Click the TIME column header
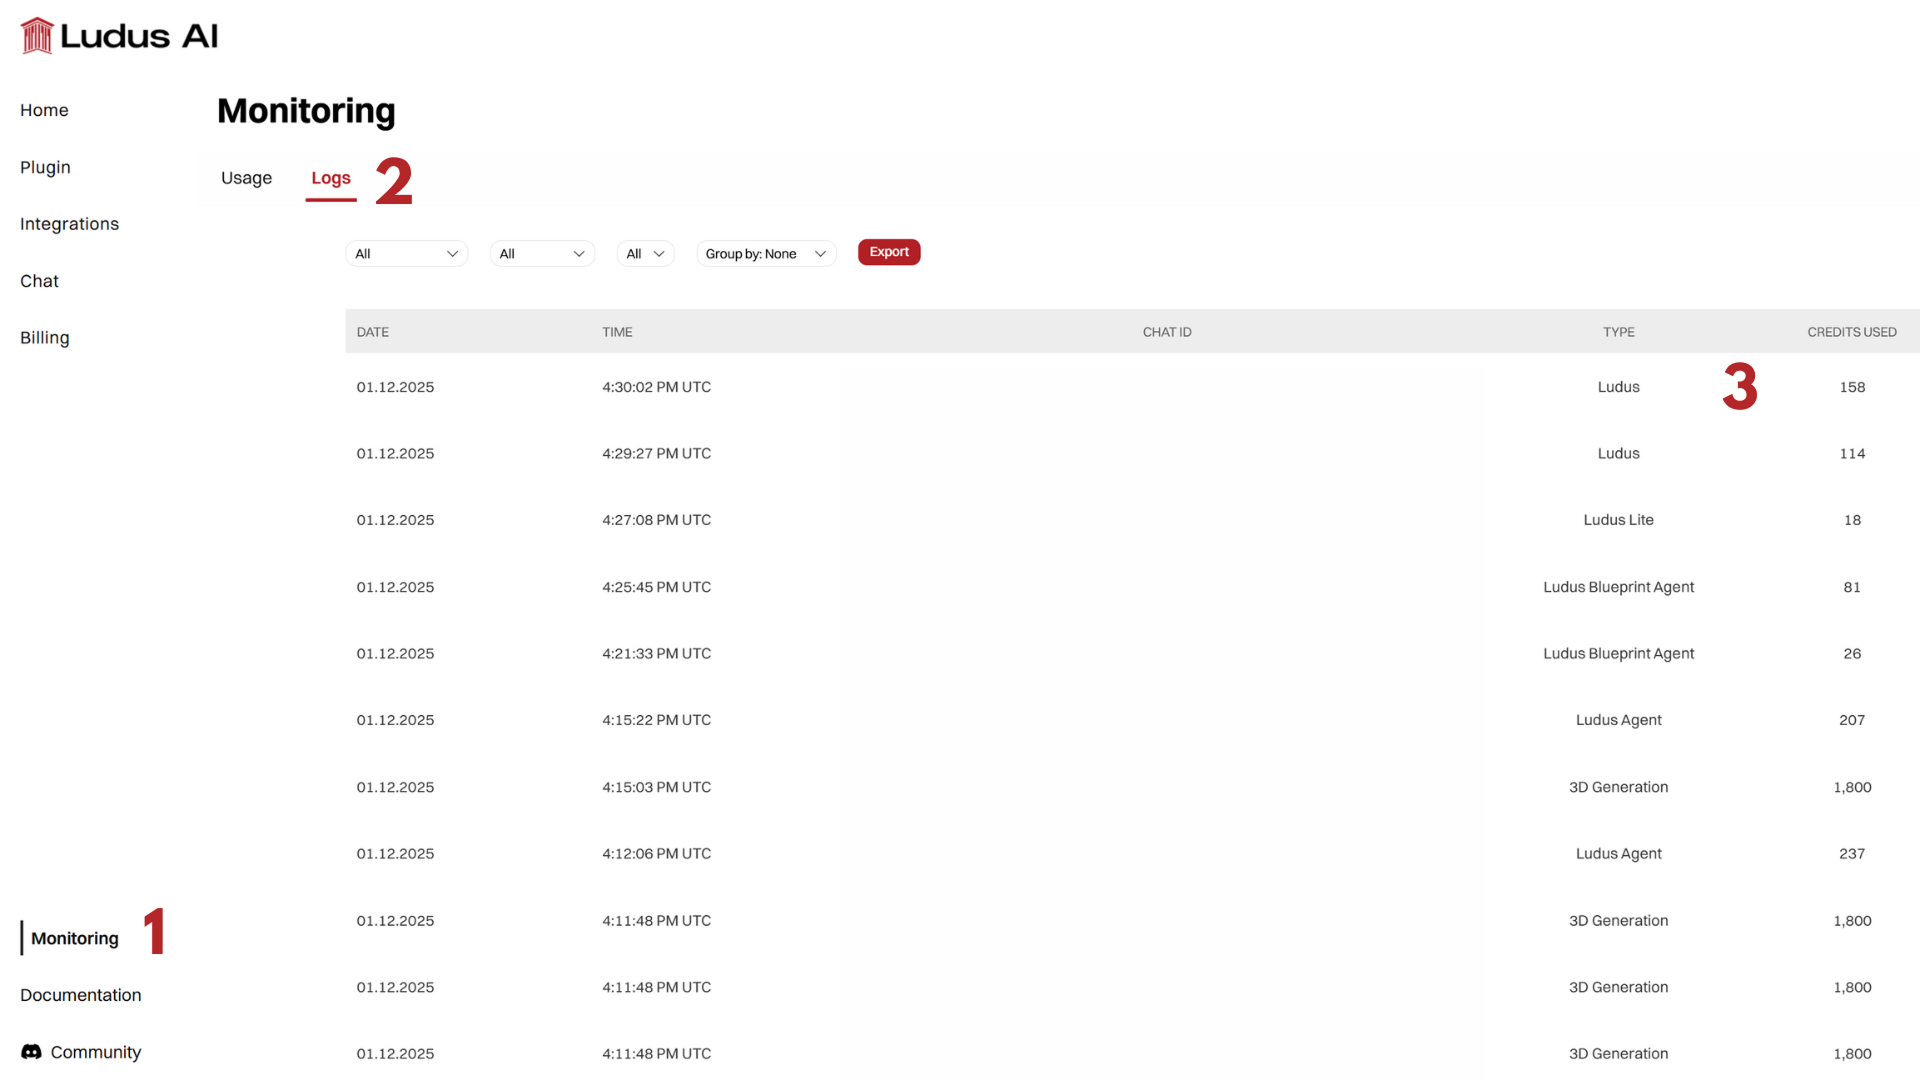The image size is (1920, 1080). [617, 332]
